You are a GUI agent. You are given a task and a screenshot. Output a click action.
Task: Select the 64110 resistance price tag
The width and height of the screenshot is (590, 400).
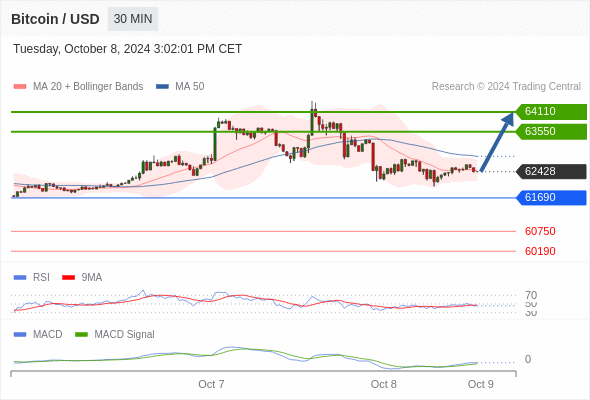coord(550,111)
